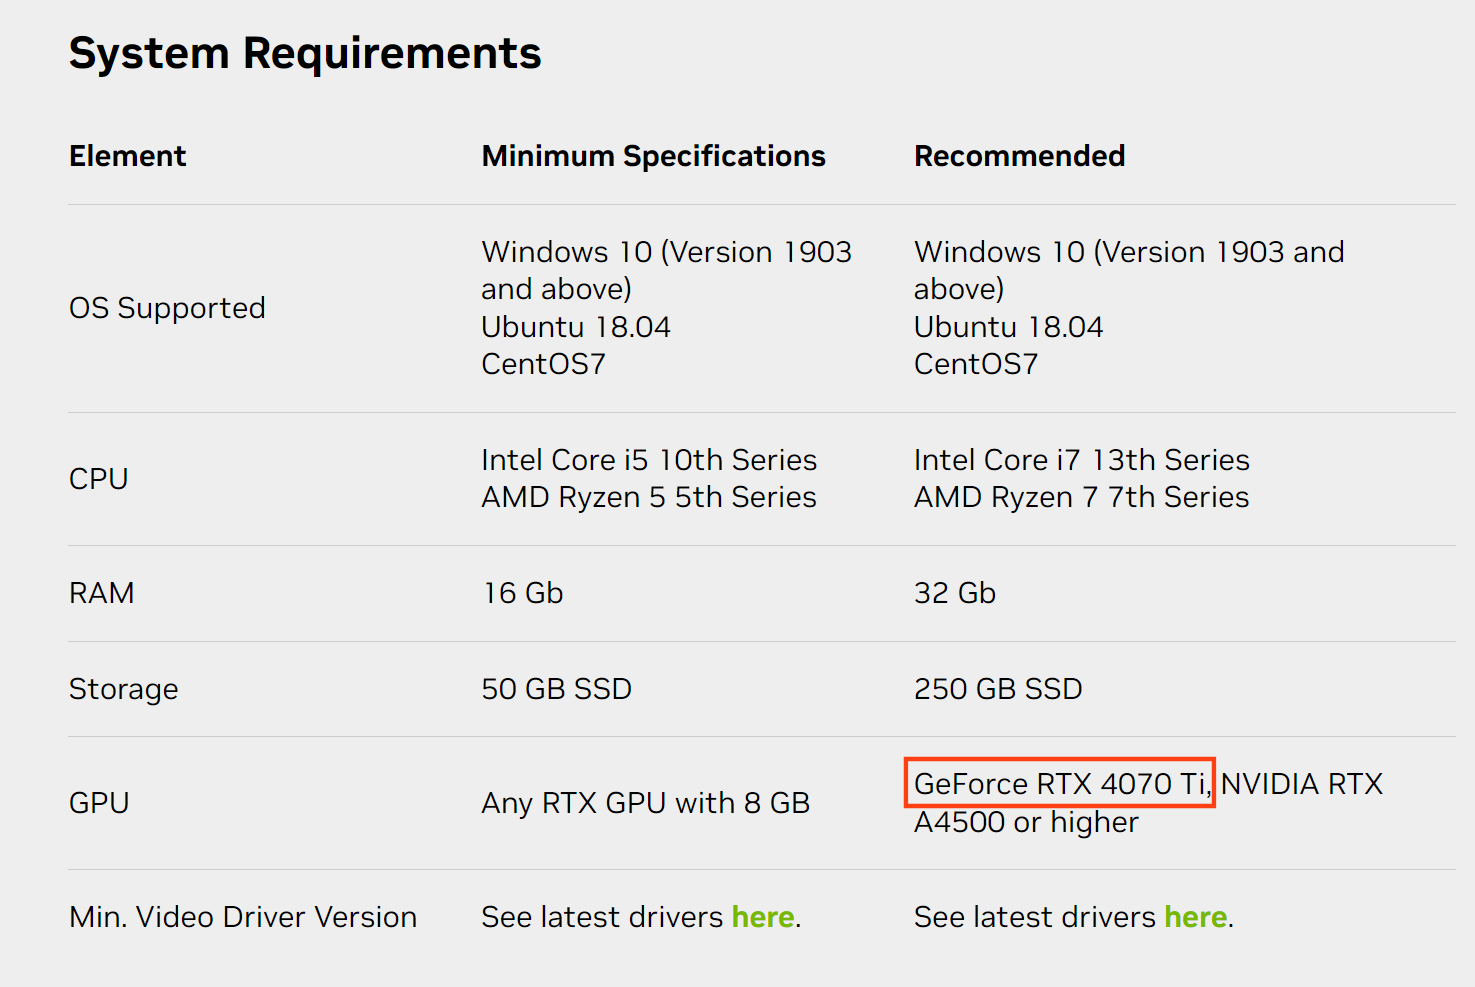Click the 250 GB SSD storage value
Viewport: 1475px width, 987px height.
click(997, 689)
